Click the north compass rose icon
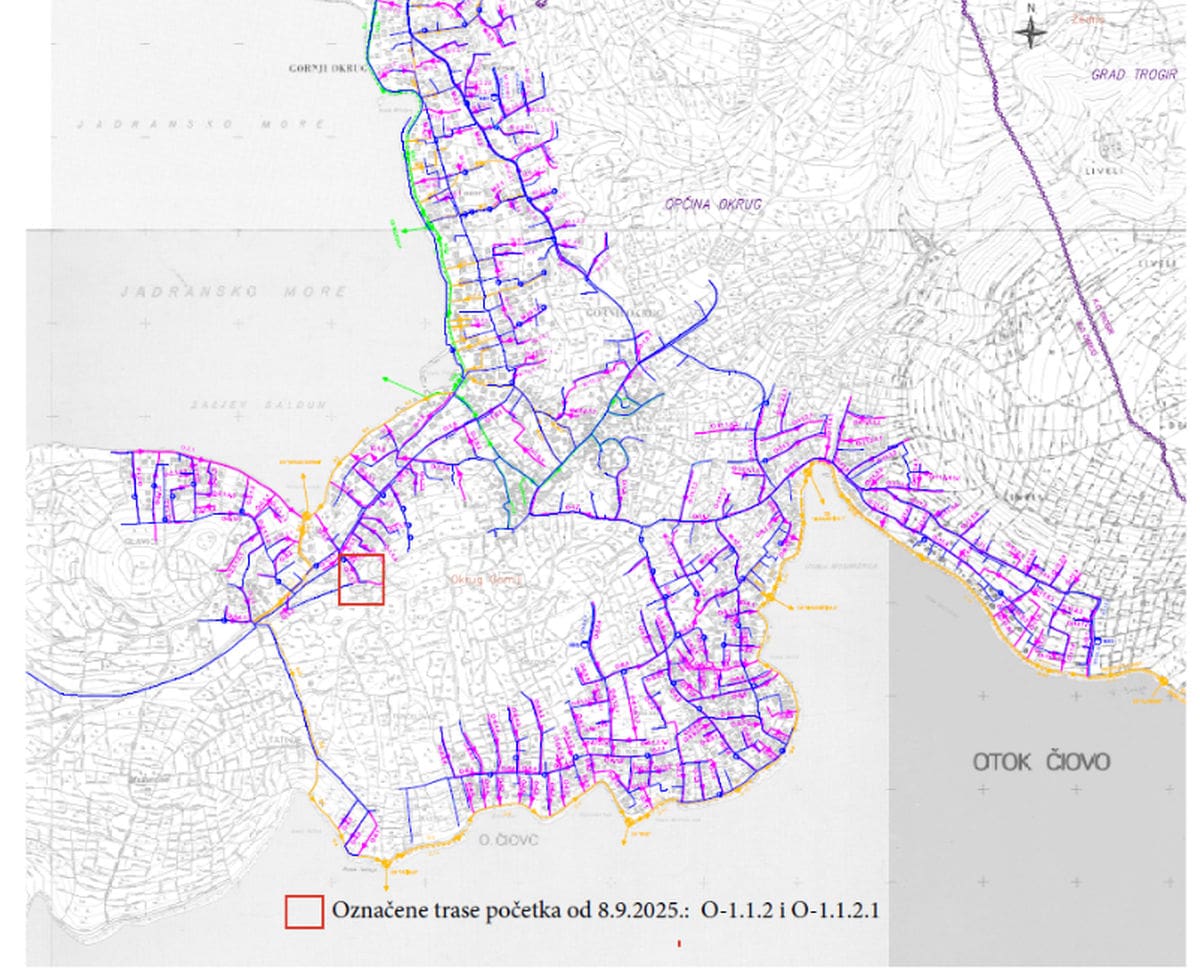Viewport: 1200px width, 968px height. coord(1030,32)
